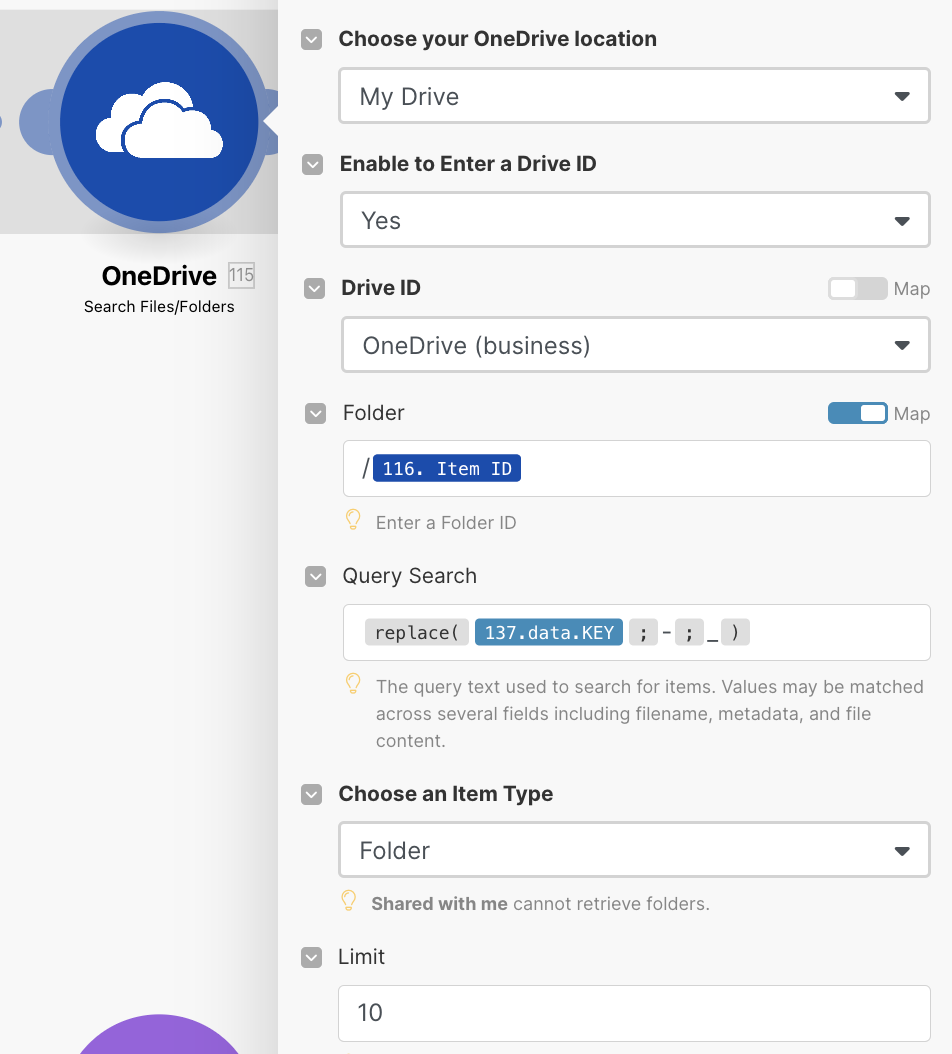Click the lightbulb hint next to Enter a Folder ID
Screen dimensions: 952x1054
point(353,520)
